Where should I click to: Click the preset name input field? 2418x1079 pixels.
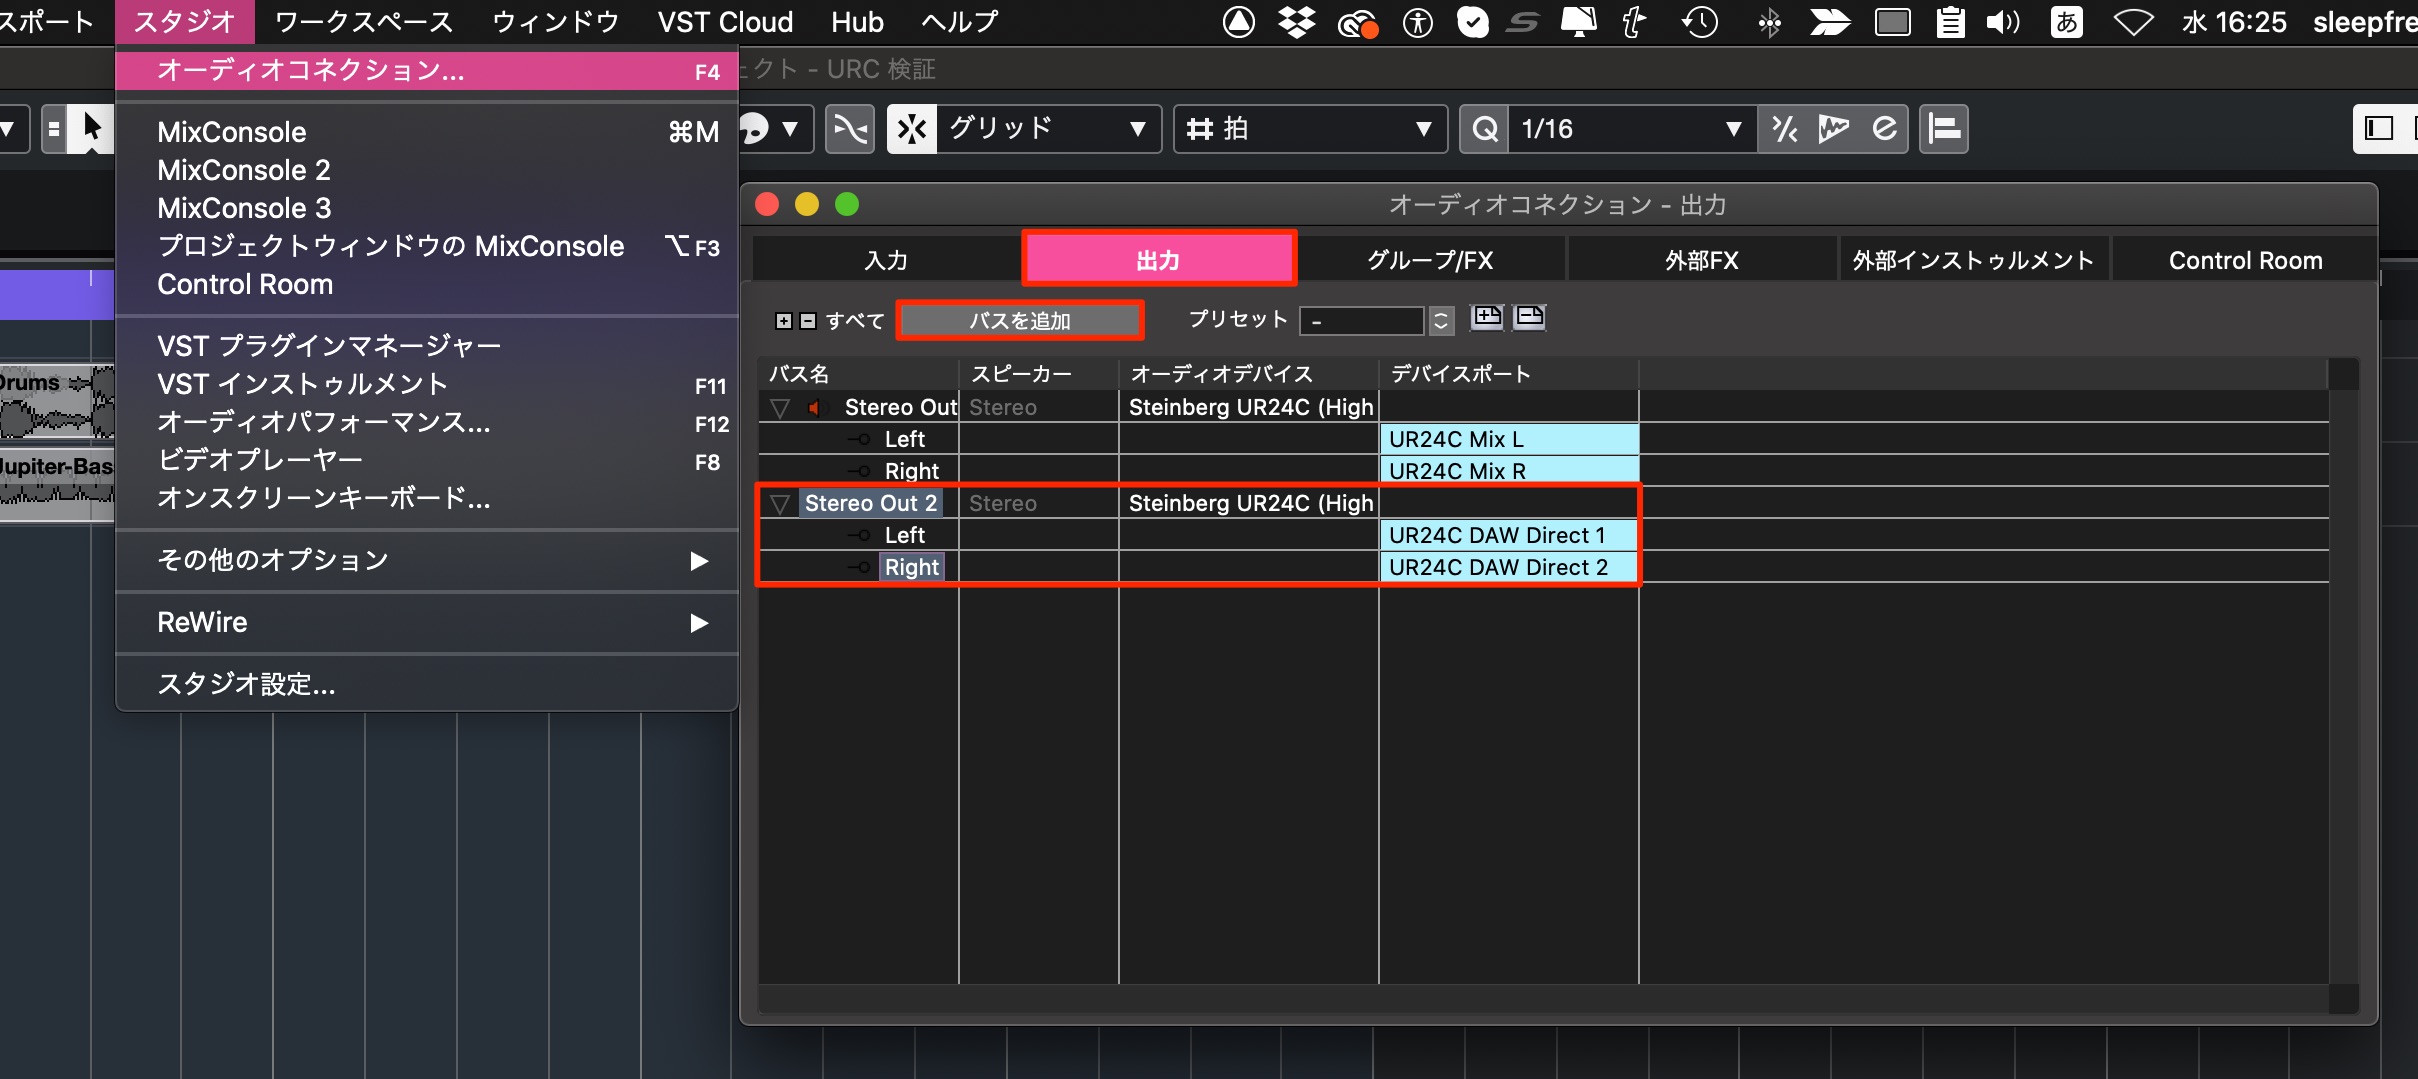[1362, 321]
